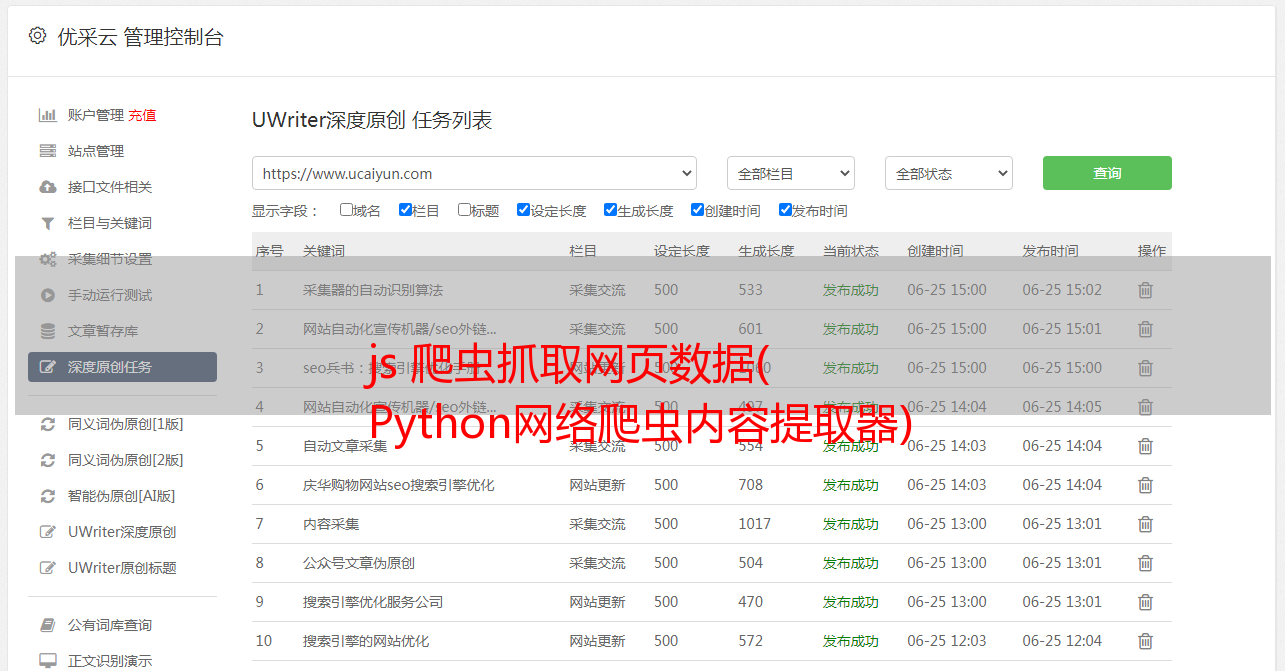Open 接口文件相关 in the sidebar
The height and width of the screenshot is (671, 1285).
click(110, 187)
